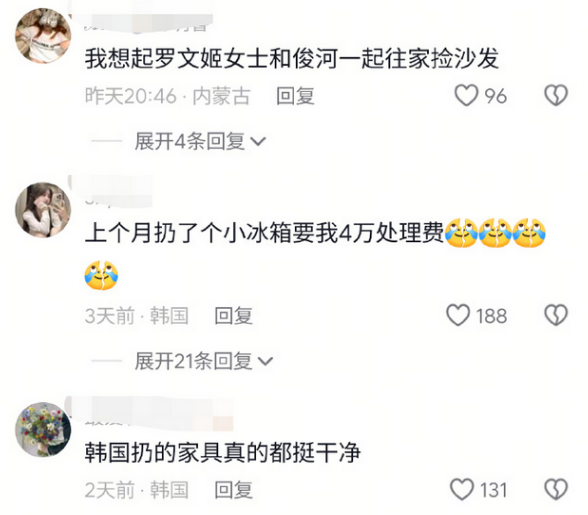Expand the 展开21条回复 replies
Screen dimensions: 588x515
(204, 361)
